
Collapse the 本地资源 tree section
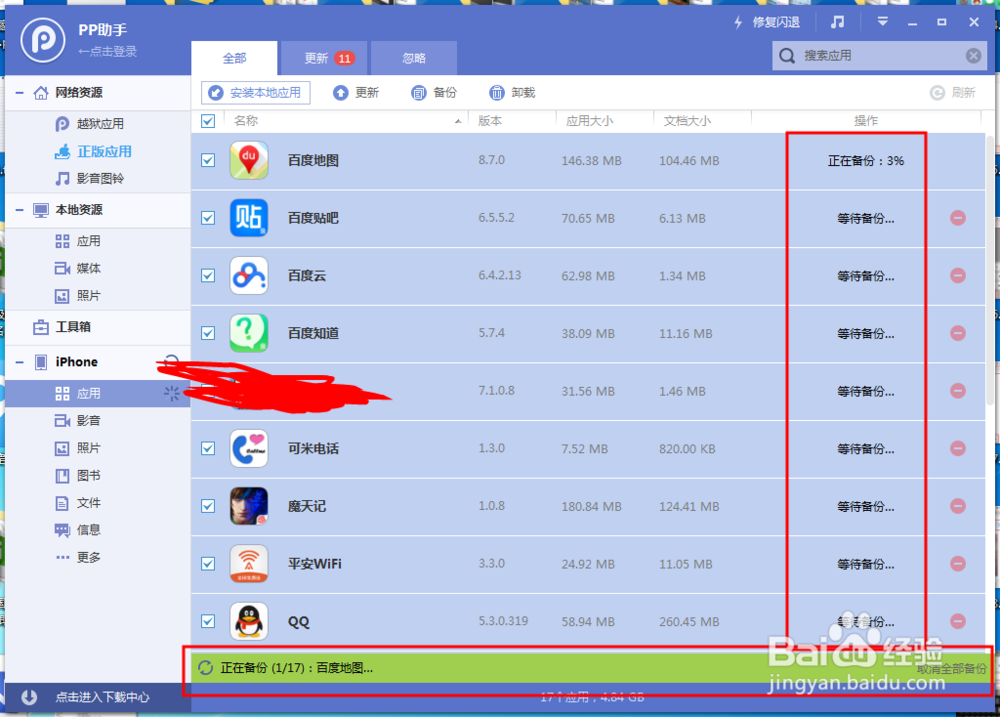(20, 209)
